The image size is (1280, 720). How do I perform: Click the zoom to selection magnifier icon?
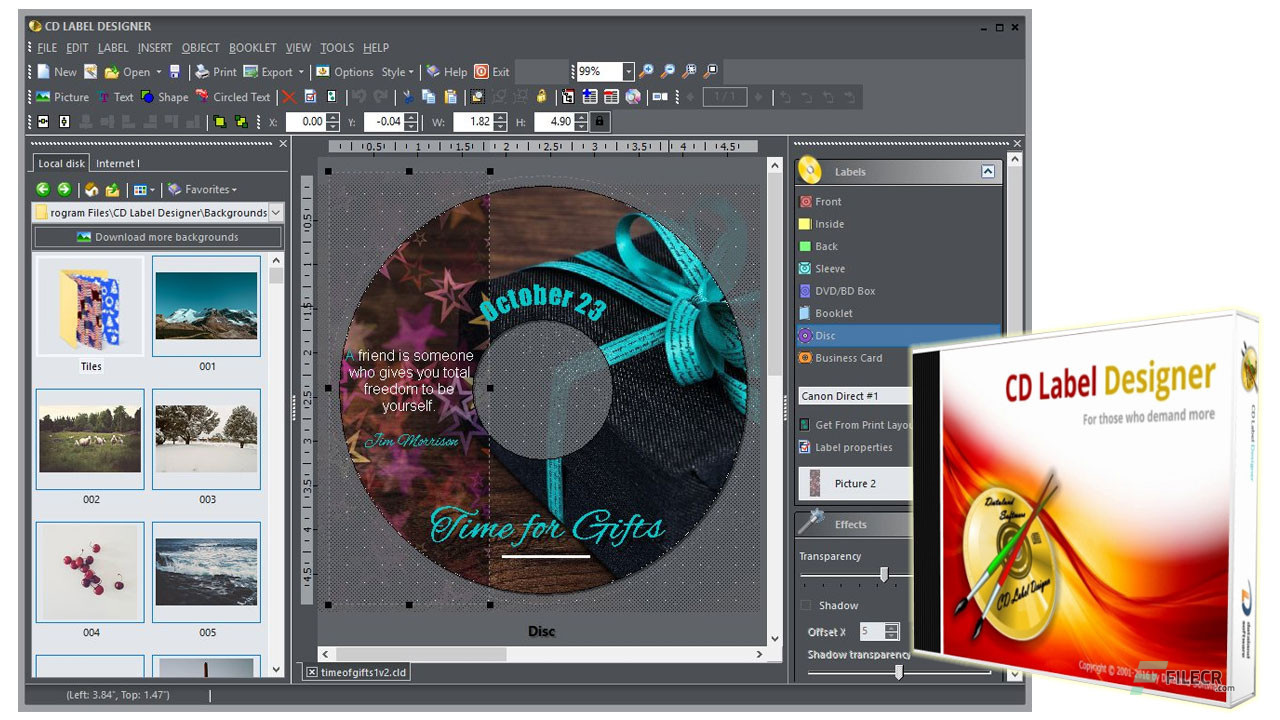click(689, 72)
